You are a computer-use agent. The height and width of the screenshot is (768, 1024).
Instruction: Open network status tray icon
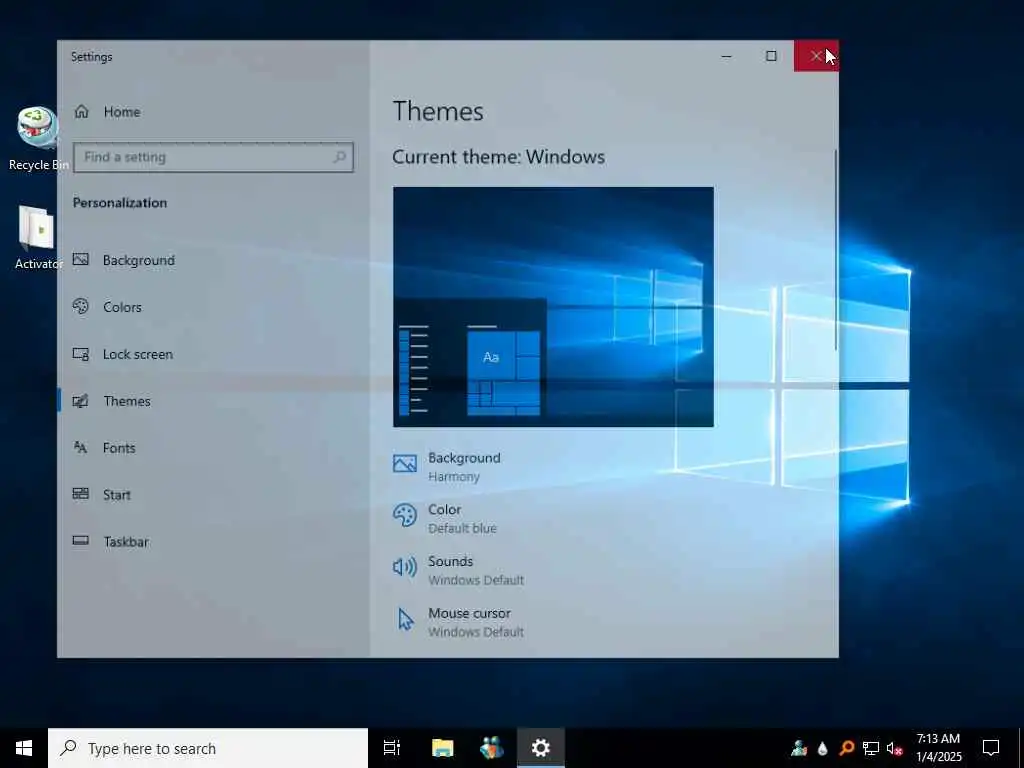point(871,748)
